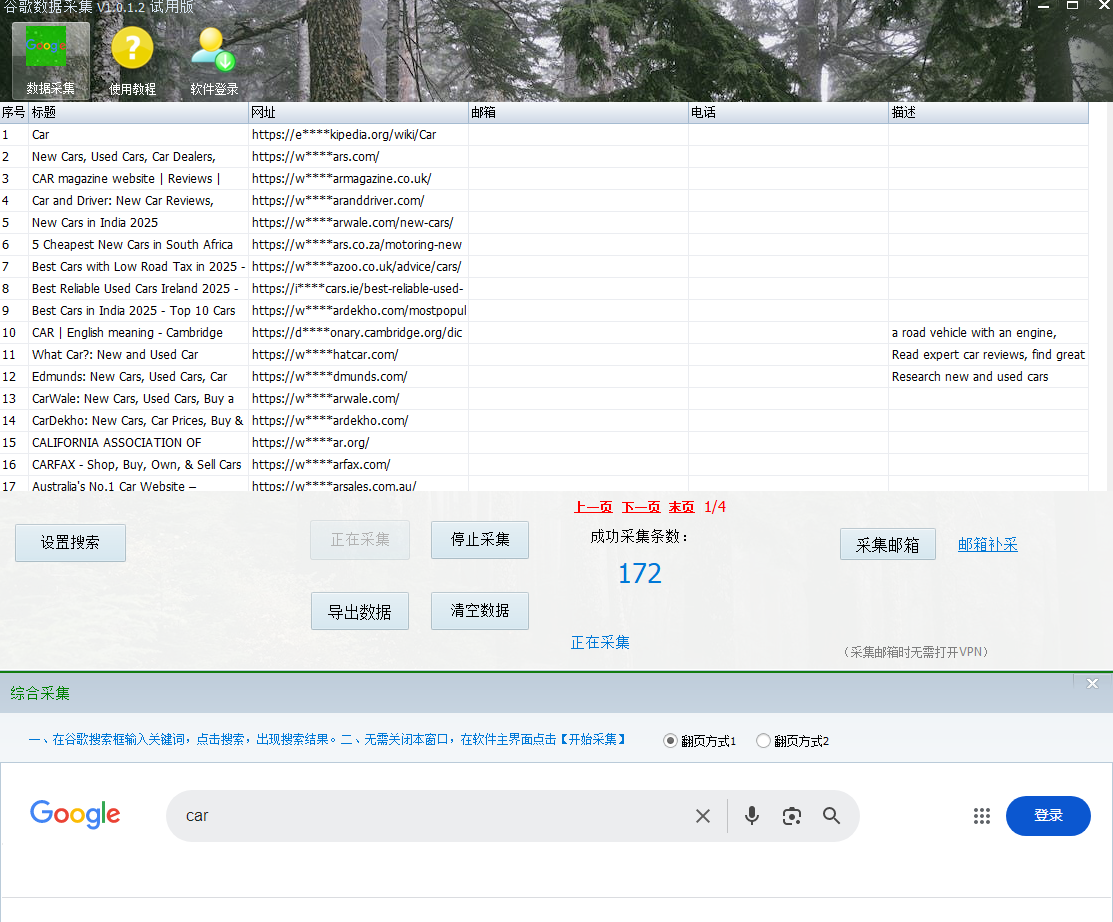Select 翻页方式2 radio button

point(763,741)
